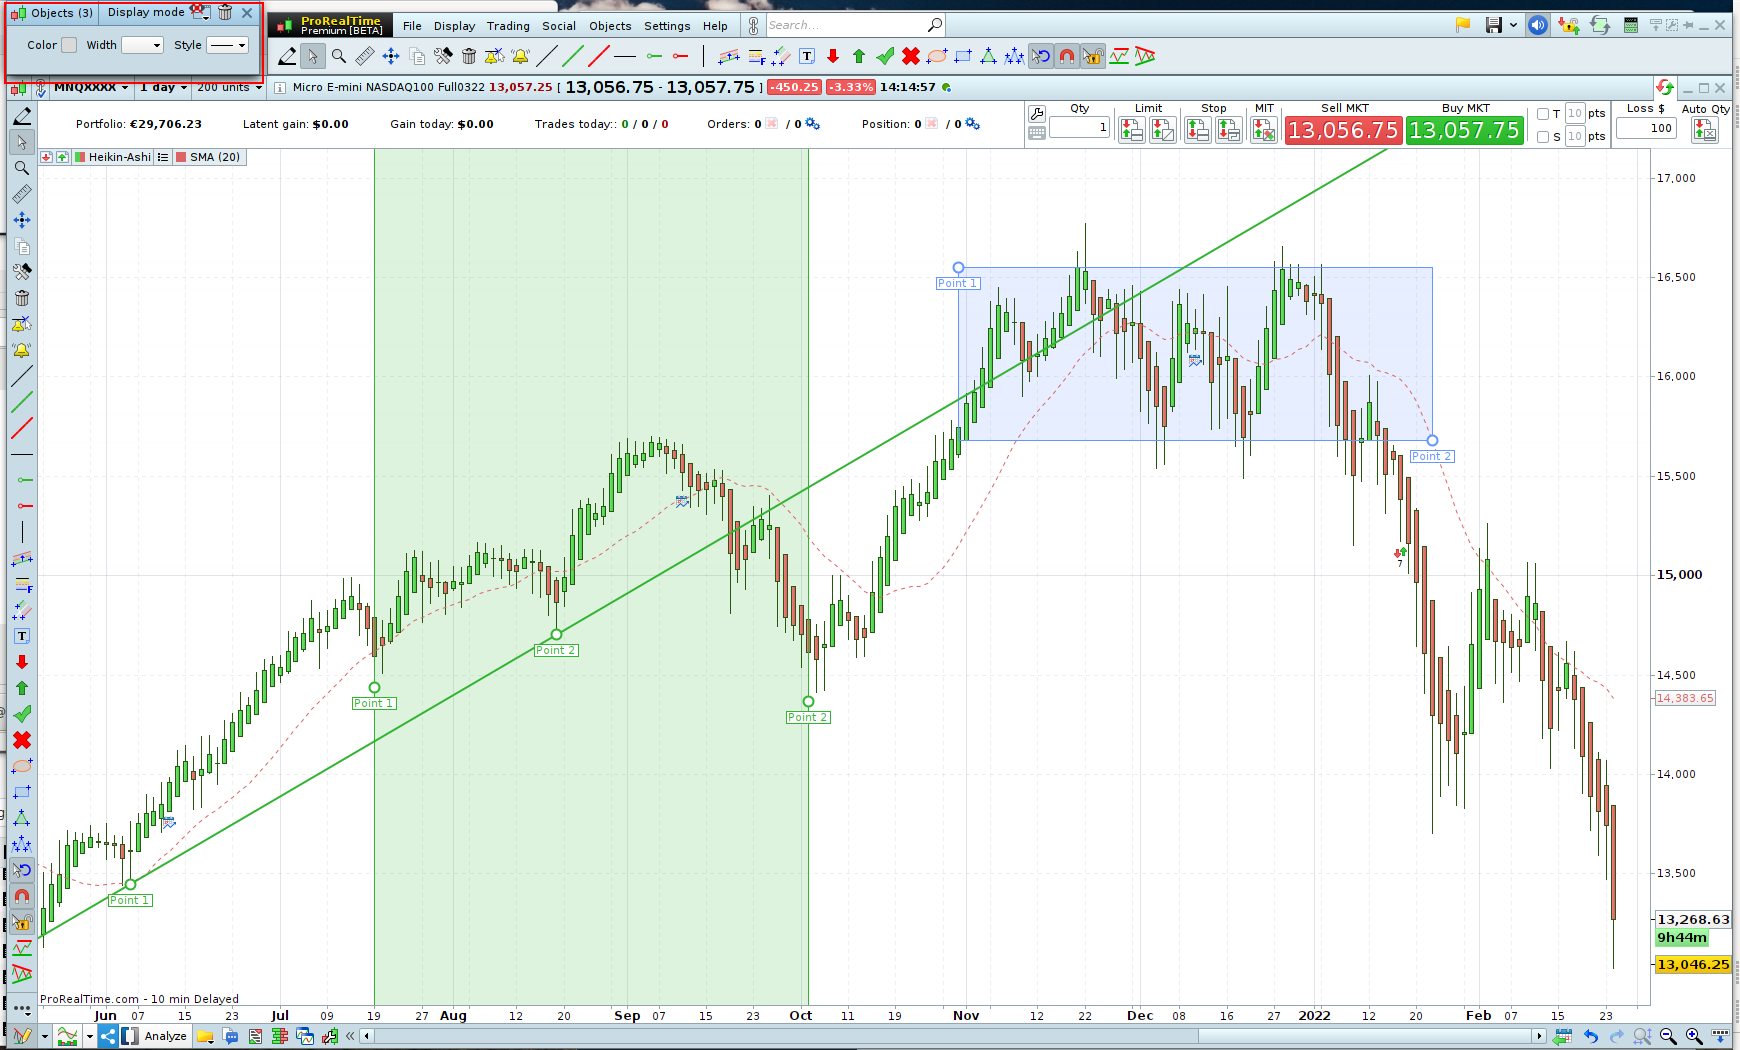
Task: Select the zoom magnifier tool in top toolbar
Action: click(x=339, y=56)
